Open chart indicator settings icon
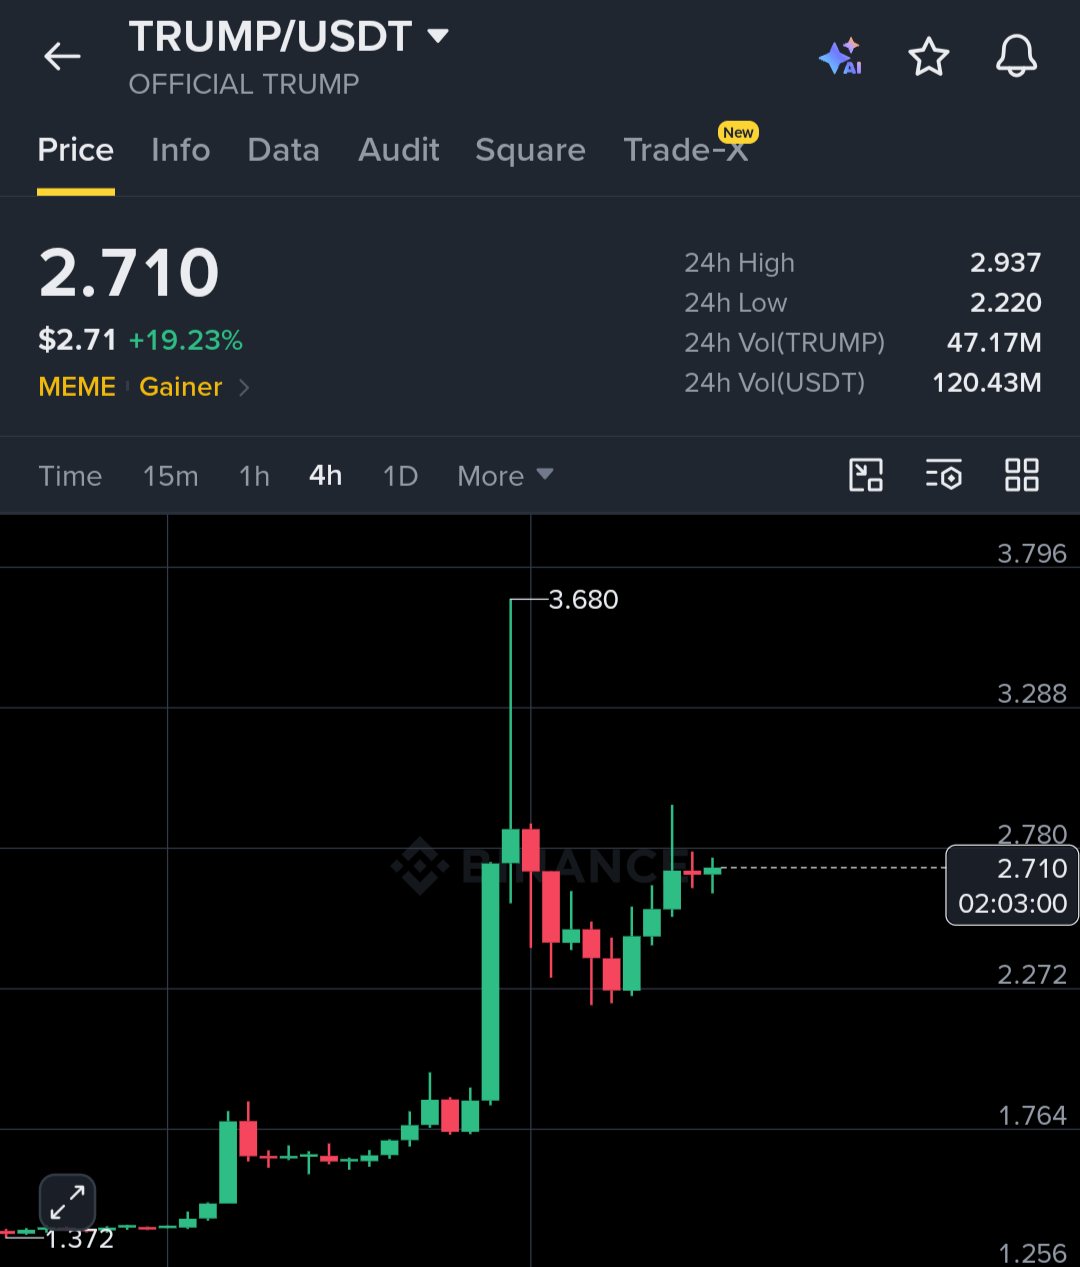The image size is (1080, 1267). 944,475
